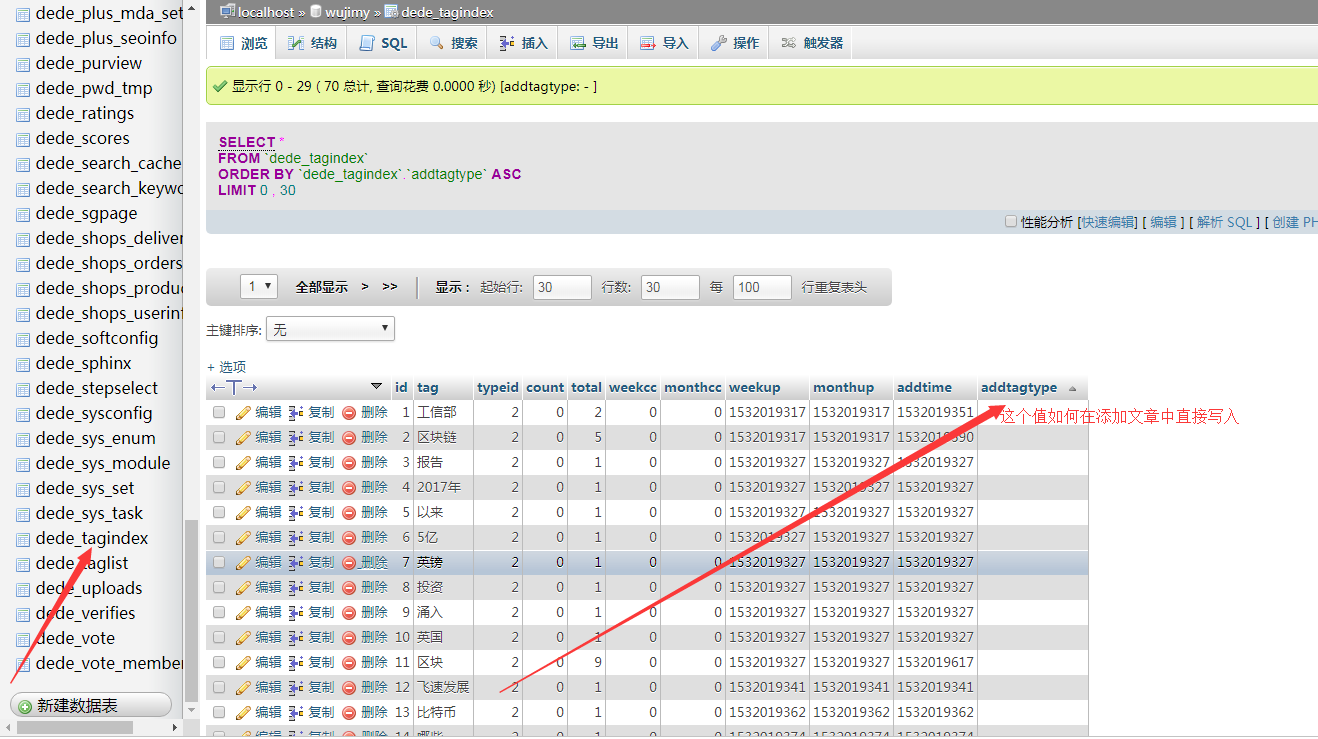Click copy icon for row 区块 id 11

296,662
